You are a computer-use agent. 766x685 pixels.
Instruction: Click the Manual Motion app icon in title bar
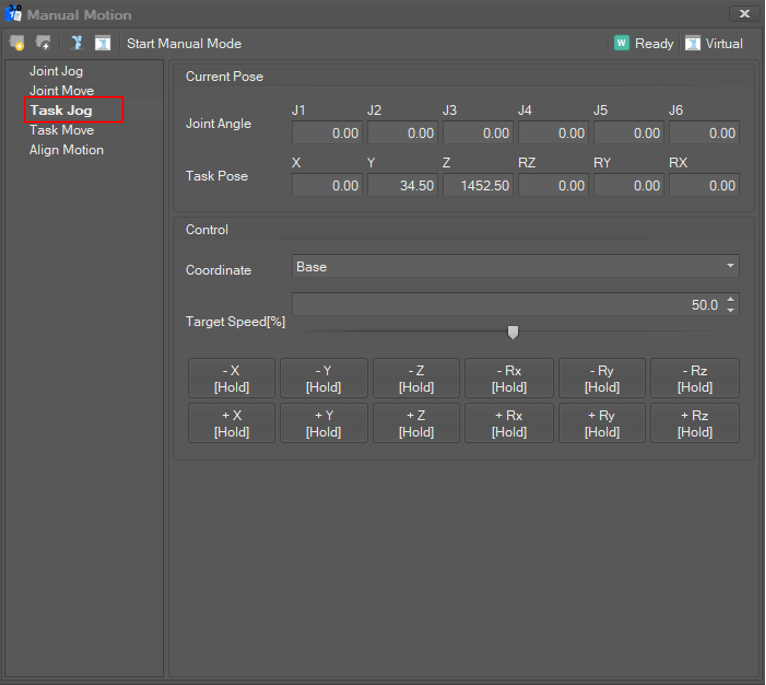click(x=13, y=14)
